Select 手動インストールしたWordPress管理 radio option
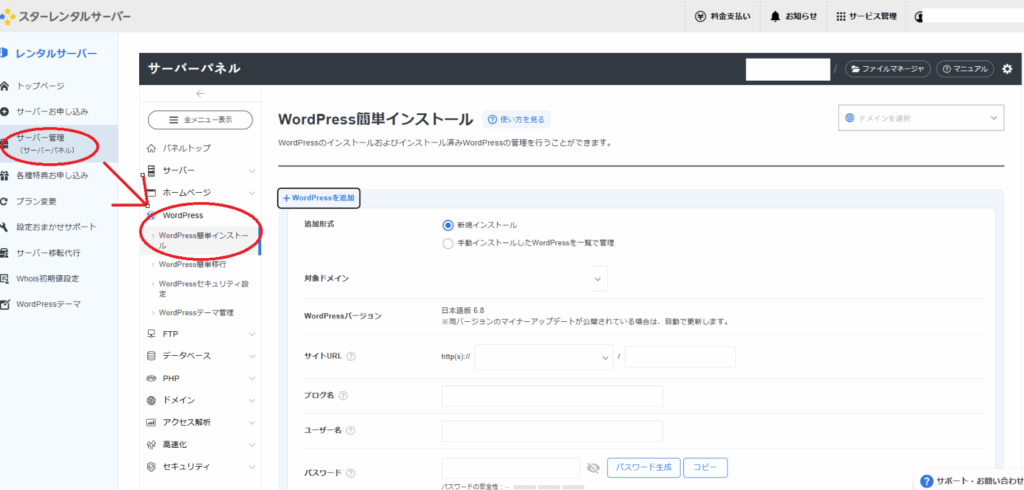This screenshot has height=490, width=1024. (447, 242)
